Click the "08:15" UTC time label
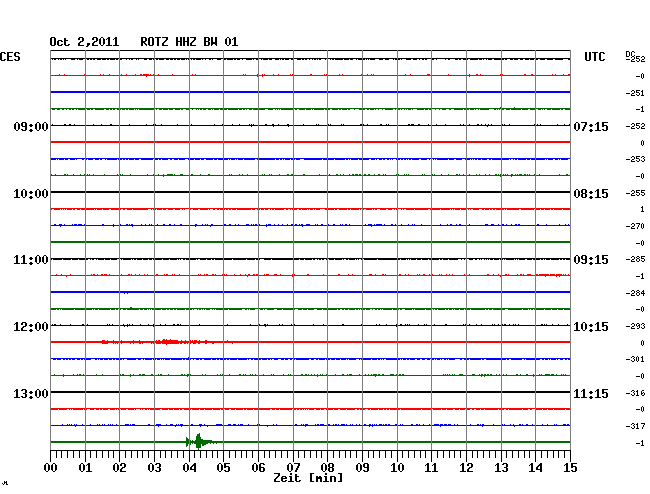 591,194
